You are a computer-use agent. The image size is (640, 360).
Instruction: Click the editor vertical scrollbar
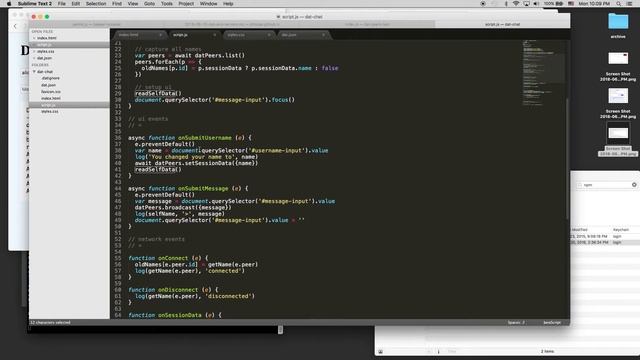click(567, 159)
